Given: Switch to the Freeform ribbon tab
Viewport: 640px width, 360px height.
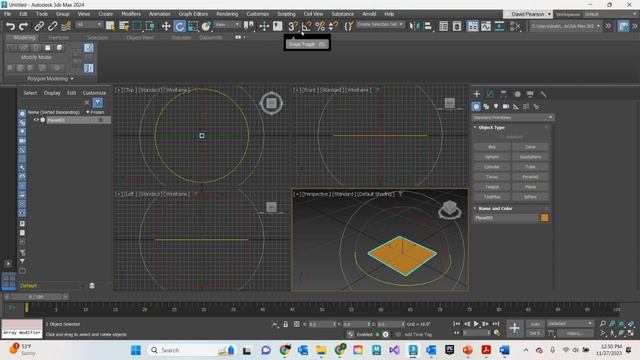Looking at the screenshot, I should point(59,37).
